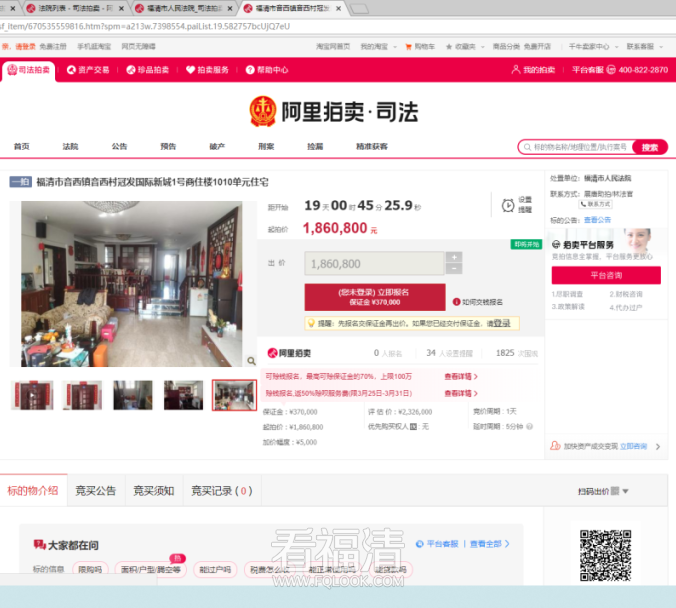Switch to the 标的物介绍 tab
The image size is (676, 608).
pos(33,491)
